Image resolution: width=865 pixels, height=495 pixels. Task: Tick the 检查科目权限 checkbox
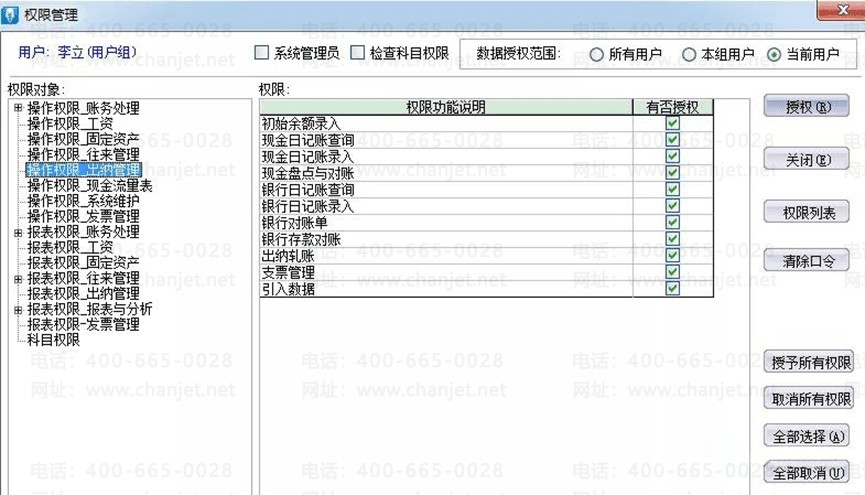[357, 53]
